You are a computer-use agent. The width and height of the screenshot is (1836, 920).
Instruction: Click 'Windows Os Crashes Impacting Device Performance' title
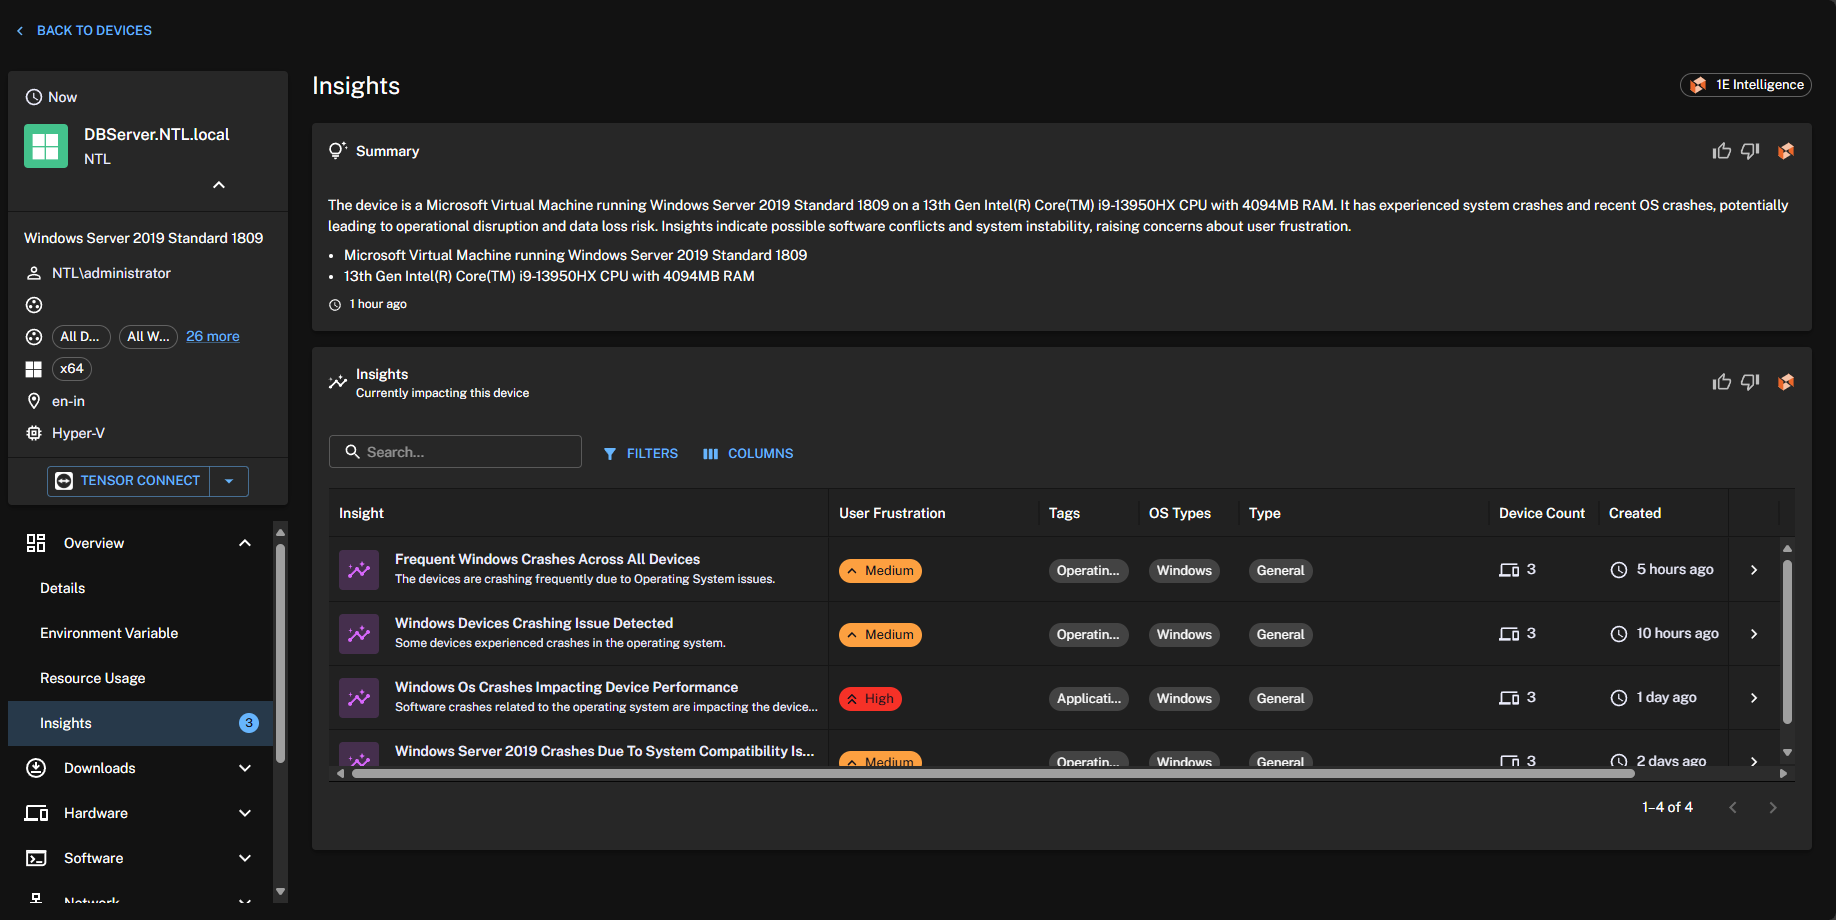566,687
